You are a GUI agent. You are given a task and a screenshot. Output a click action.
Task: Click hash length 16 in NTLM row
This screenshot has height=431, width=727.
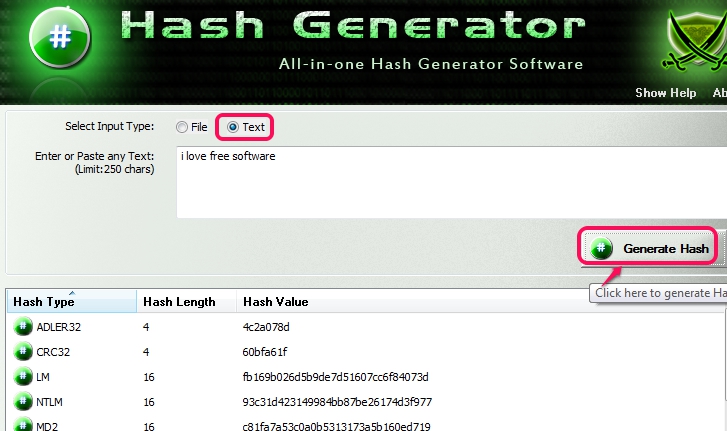point(148,402)
